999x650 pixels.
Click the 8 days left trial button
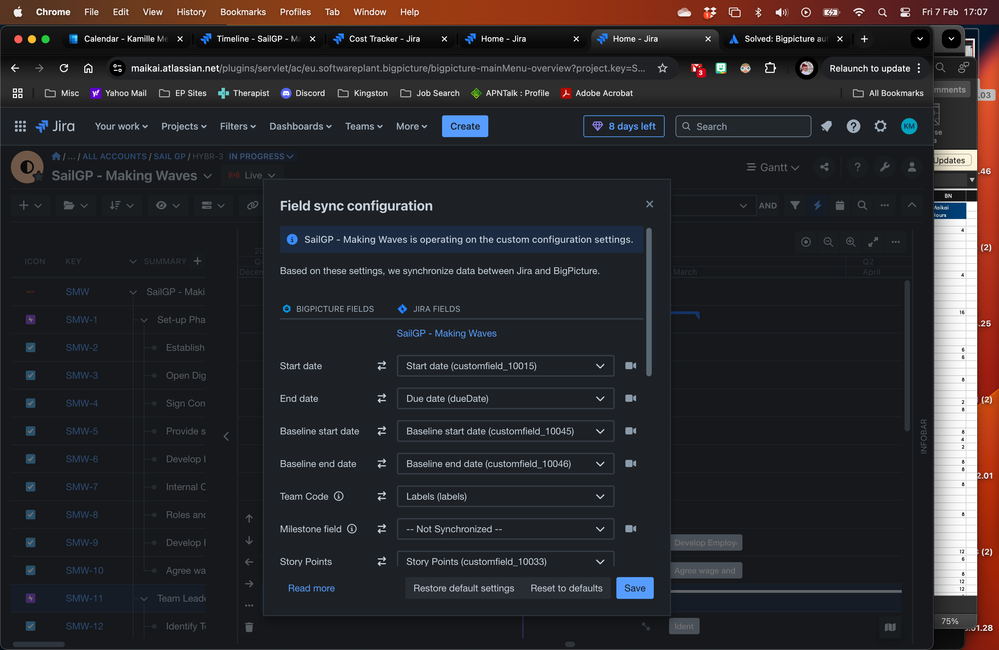(624, 126)
